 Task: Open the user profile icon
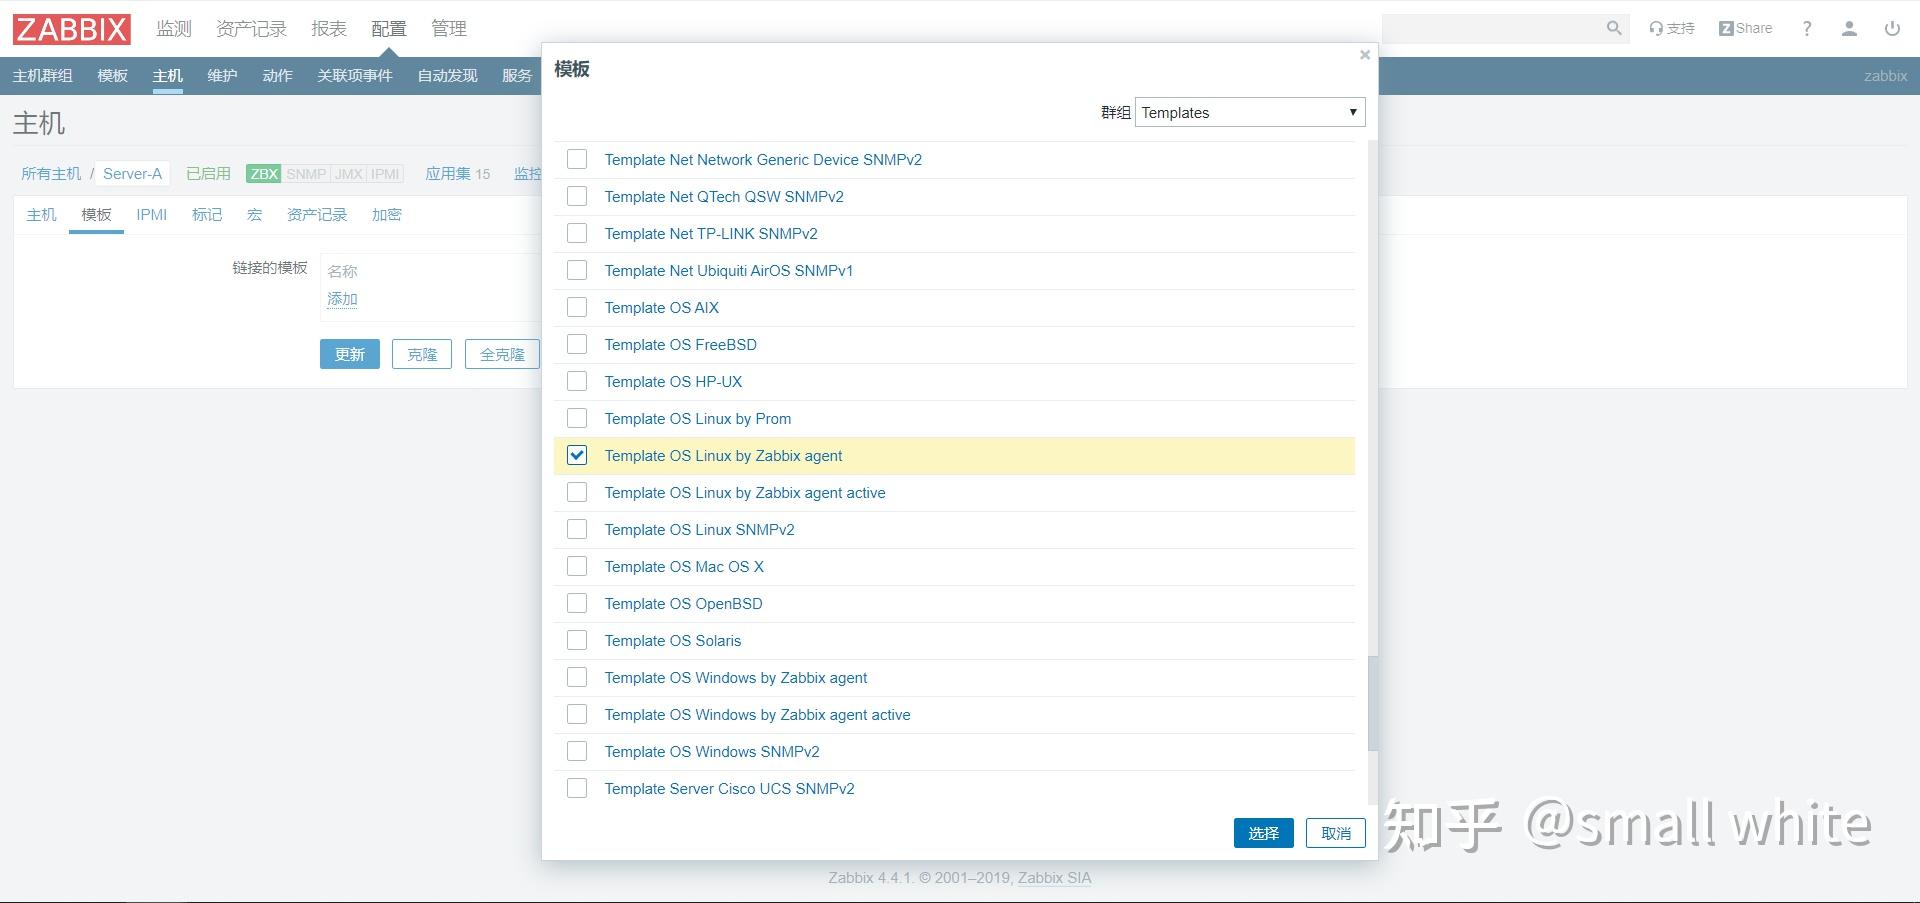(x=1849, y=28)
